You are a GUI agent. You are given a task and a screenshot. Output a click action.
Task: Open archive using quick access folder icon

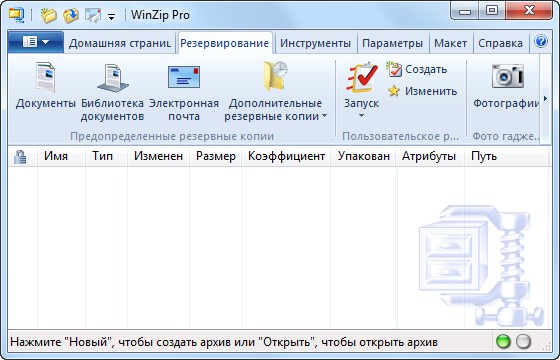(x=71, y=15)
